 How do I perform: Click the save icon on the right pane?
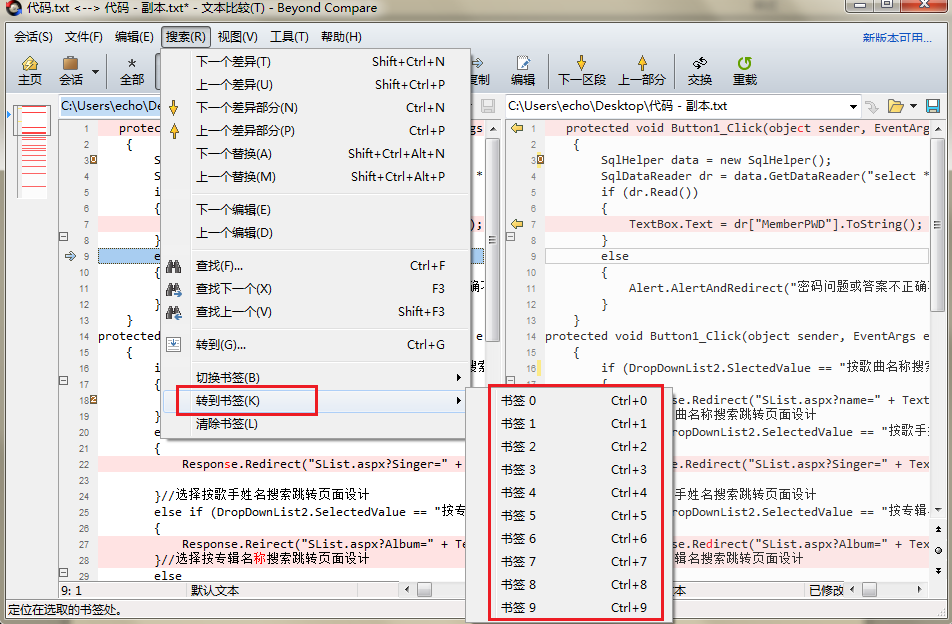point(933,105)
